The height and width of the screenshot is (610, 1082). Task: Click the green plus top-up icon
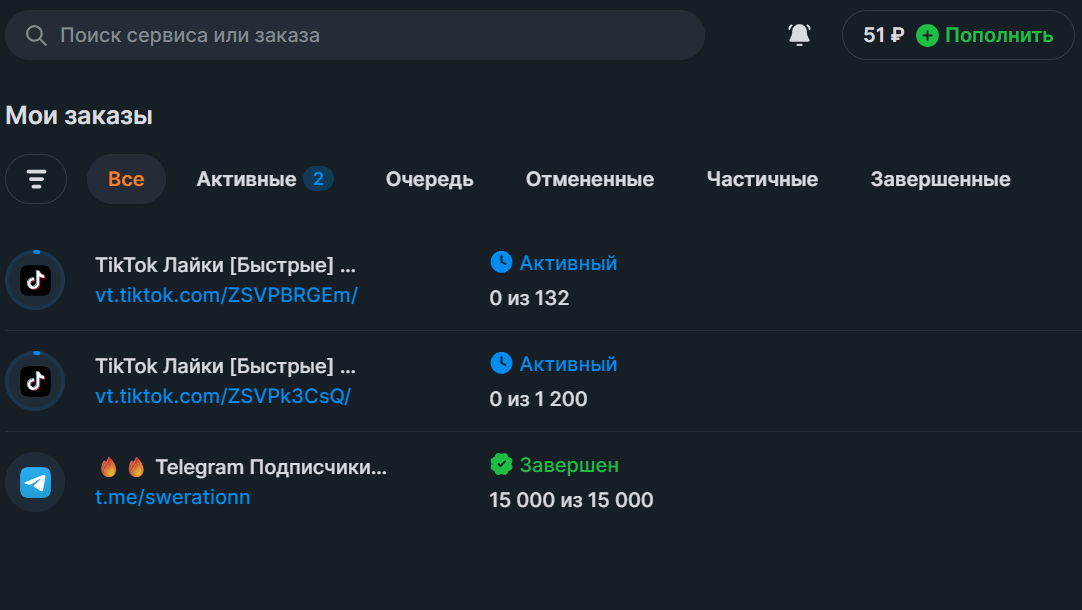tap(927, 35)
